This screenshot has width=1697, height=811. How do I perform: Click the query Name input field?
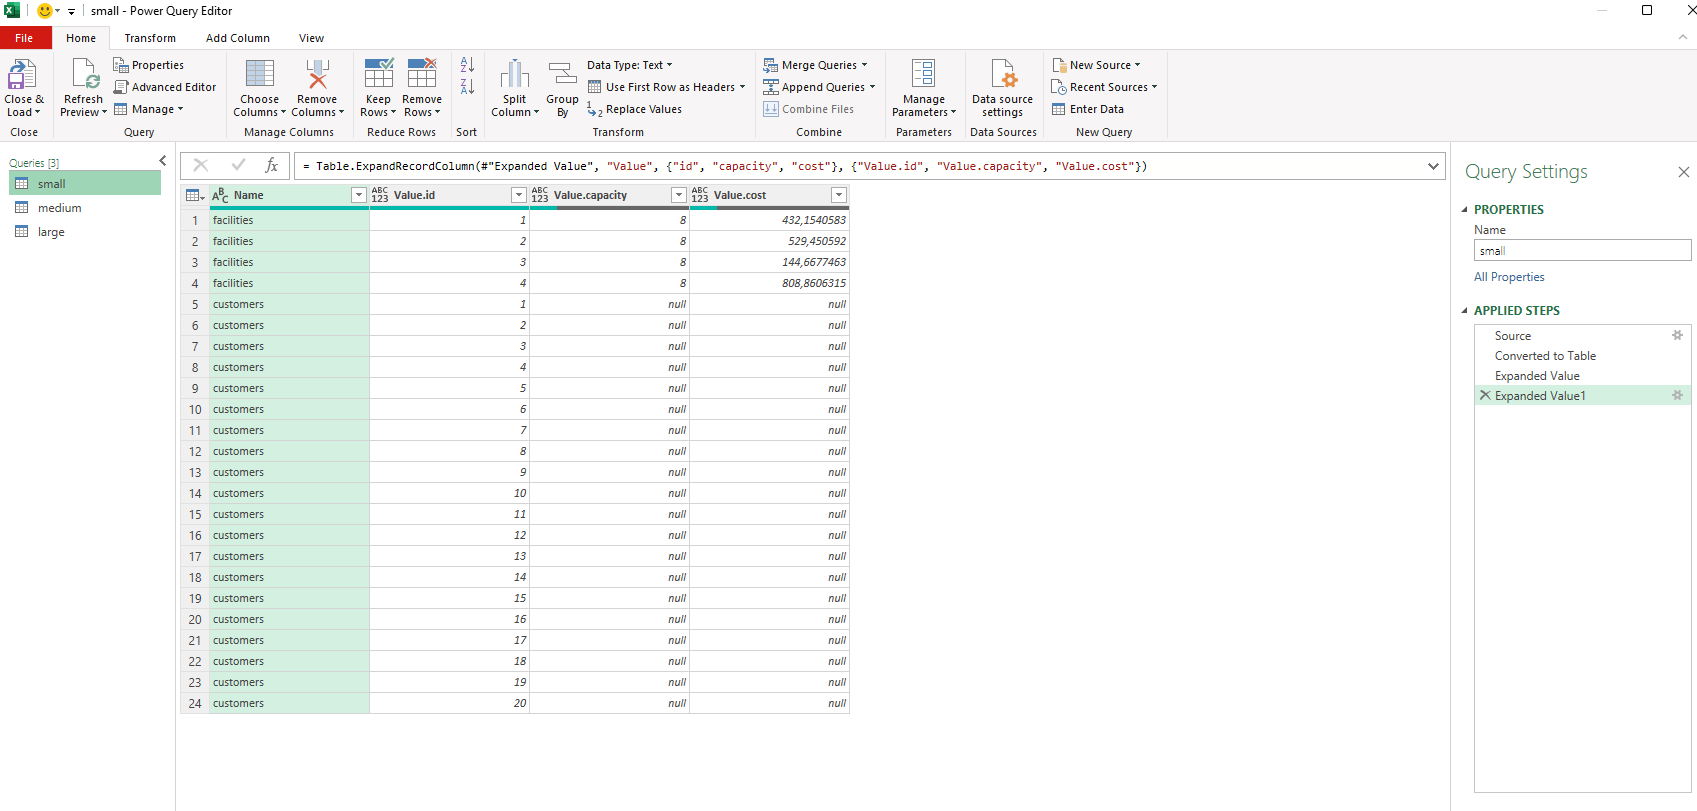(1582, 250)
